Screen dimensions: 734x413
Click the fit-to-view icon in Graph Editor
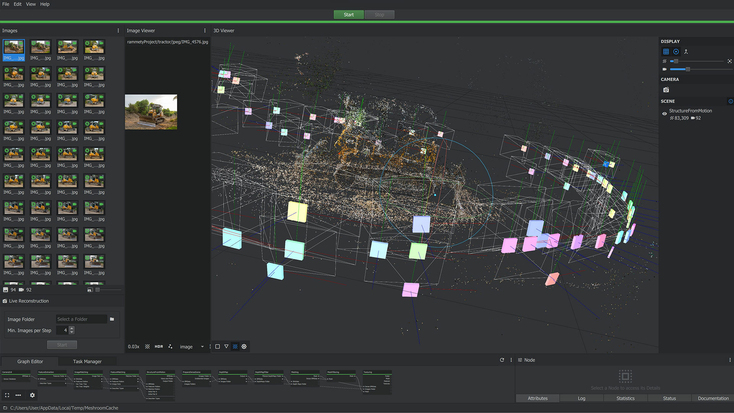tap(7, 395)
